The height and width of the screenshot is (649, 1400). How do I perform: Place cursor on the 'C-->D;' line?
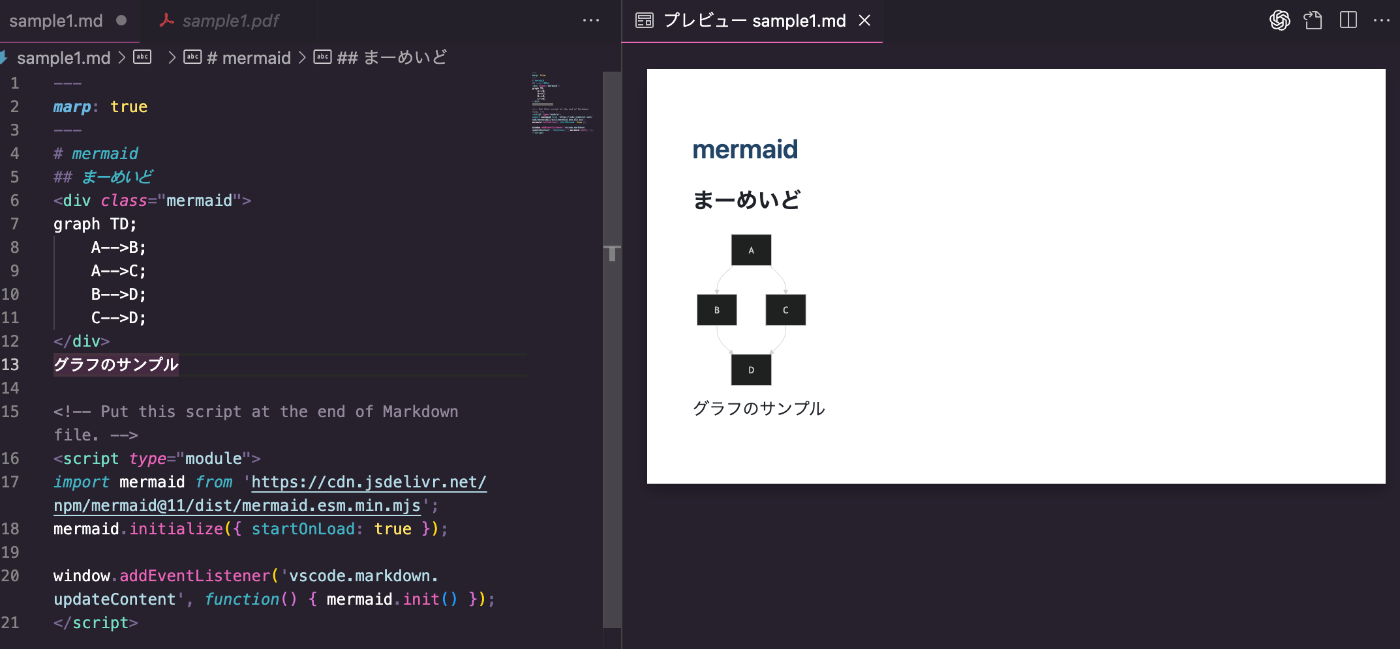[119, 318]
